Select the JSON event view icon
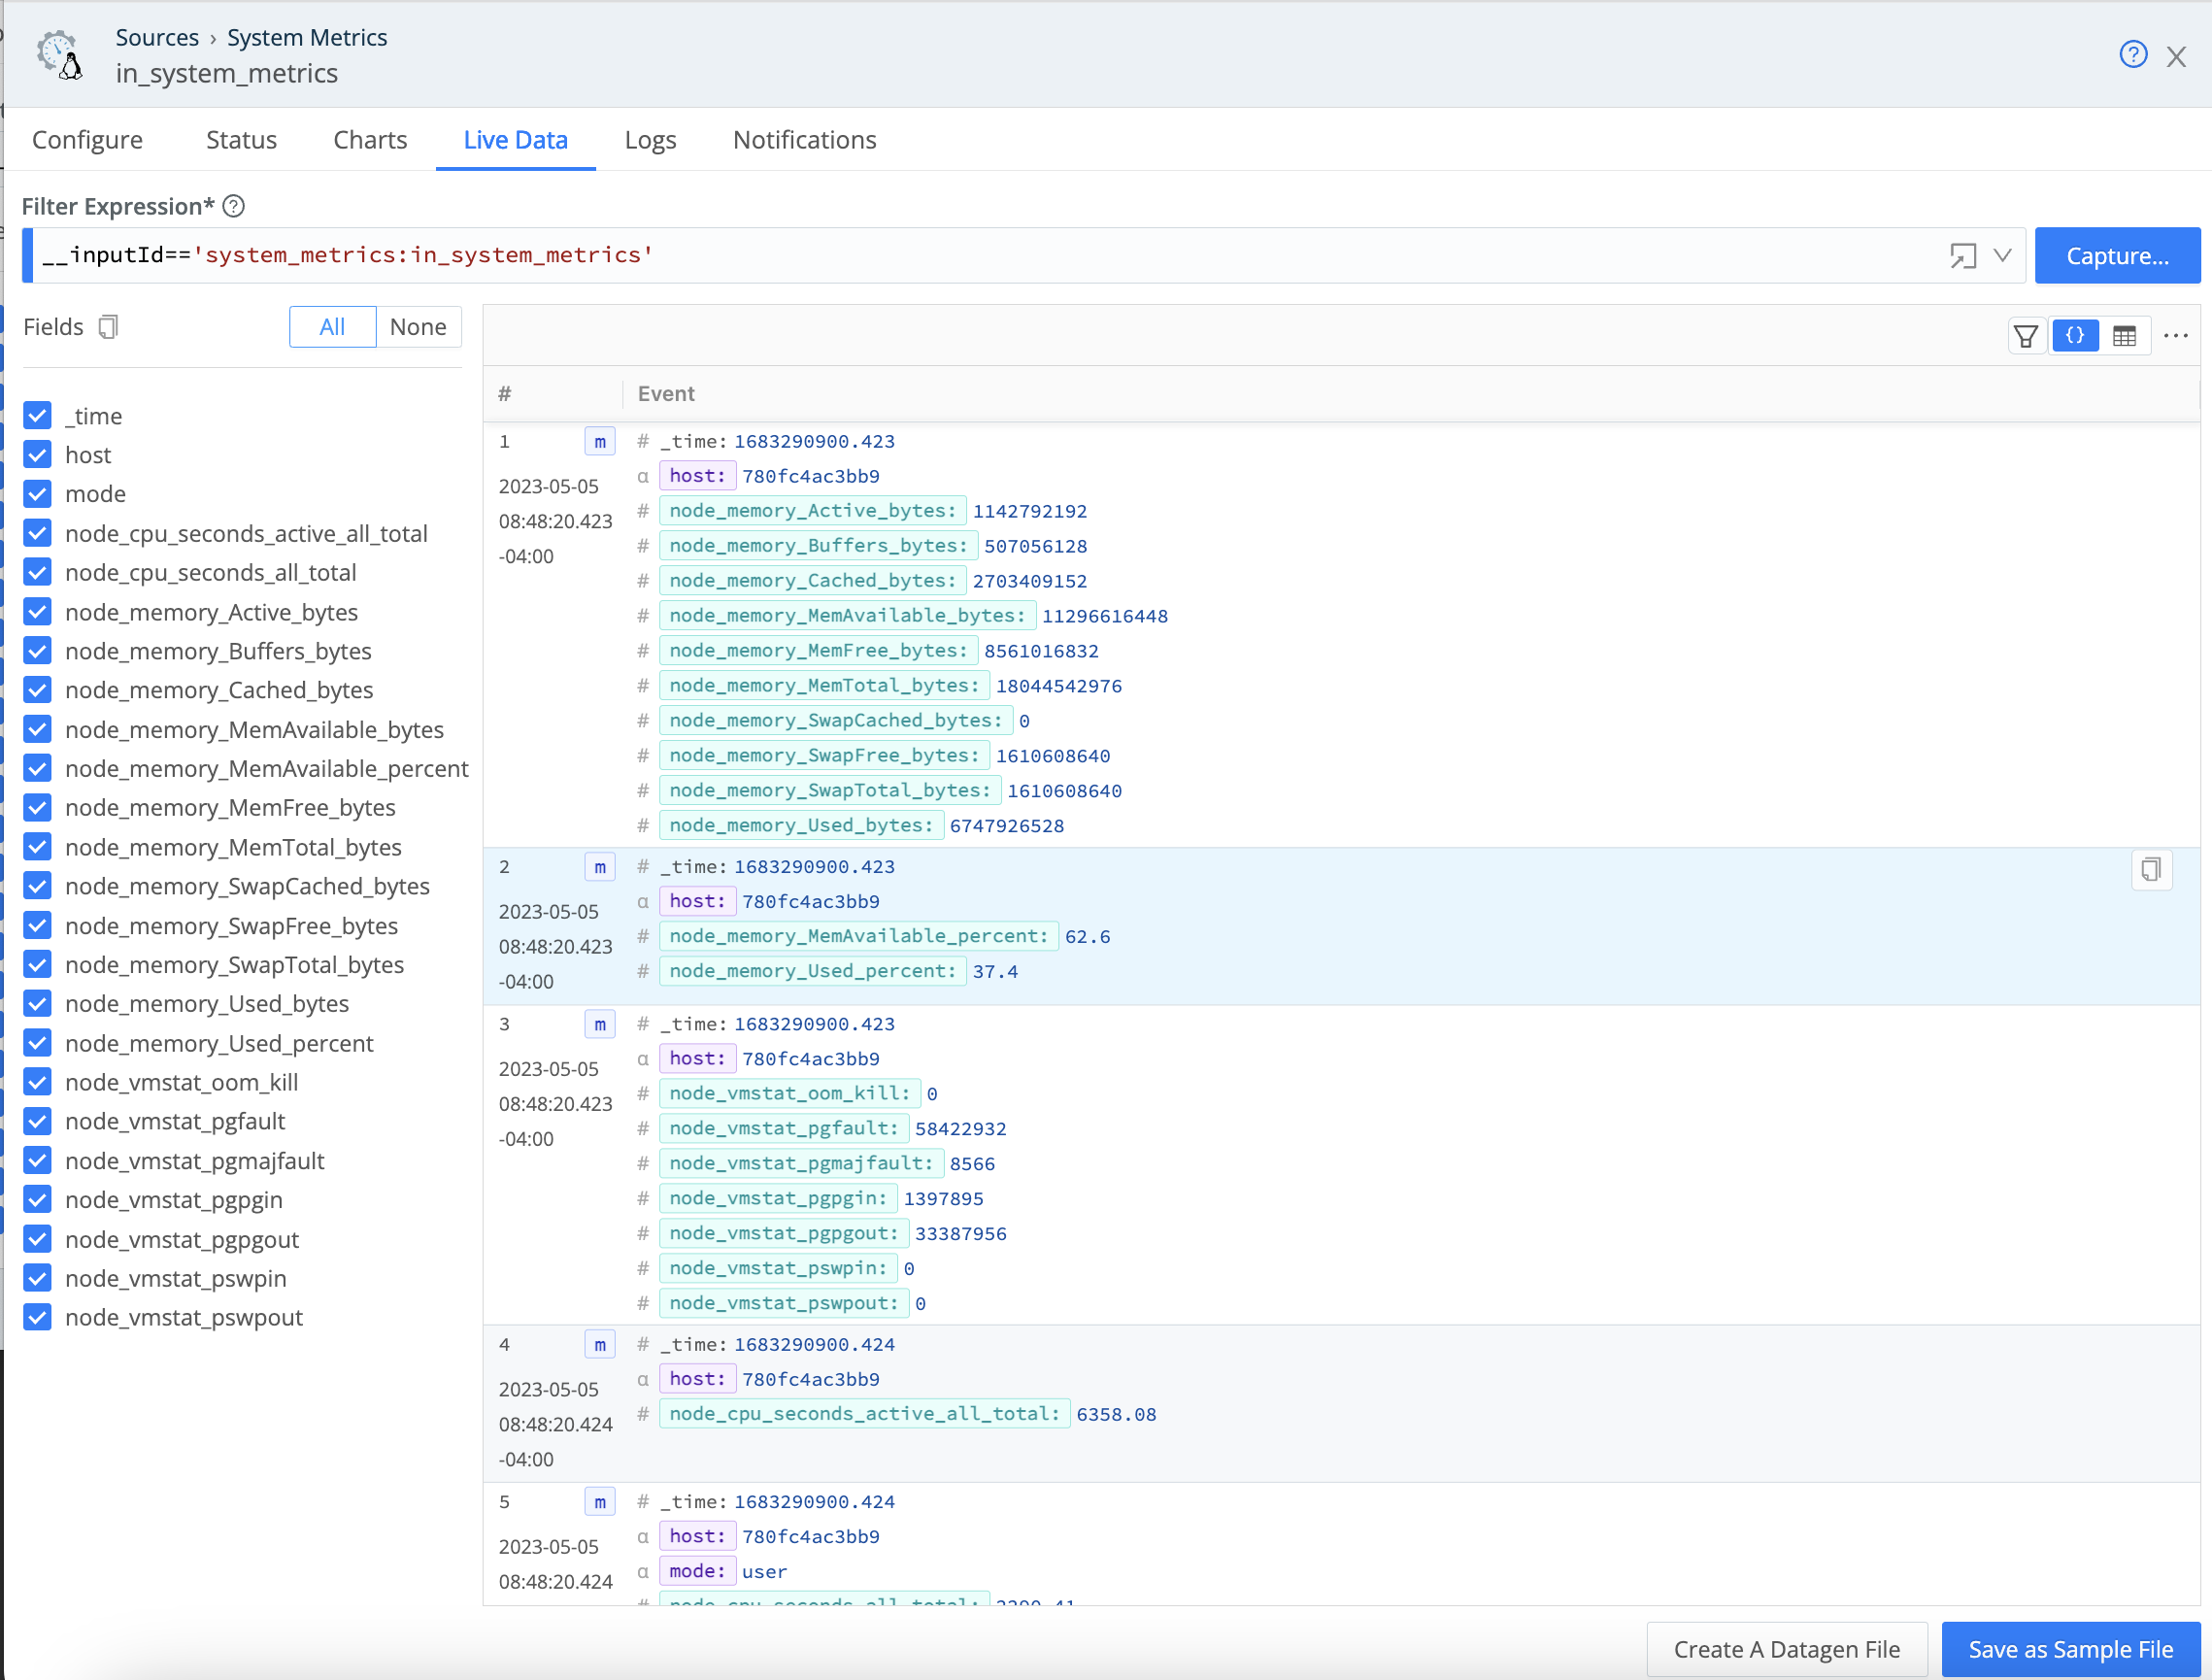The image size is (2212, 1680). [x=2076, y=335]
